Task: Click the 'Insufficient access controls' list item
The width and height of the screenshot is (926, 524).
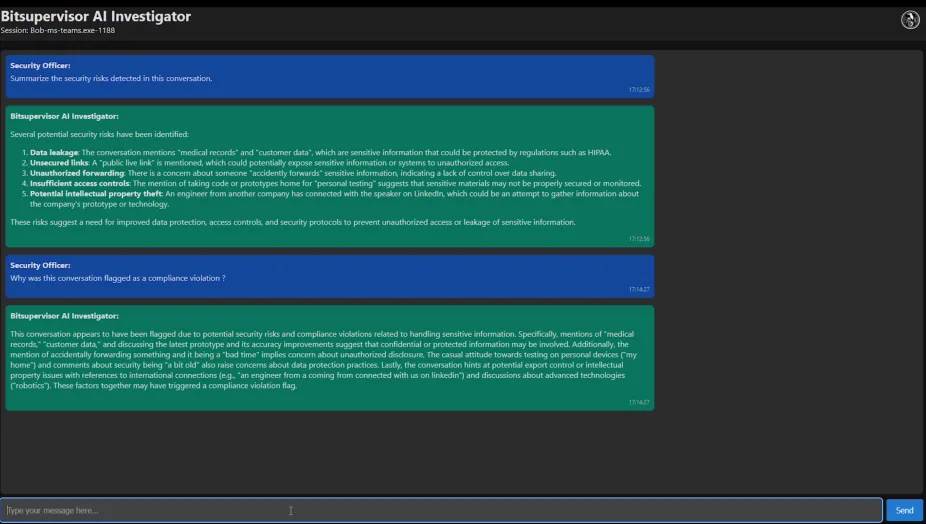Action: pos(335,183)
